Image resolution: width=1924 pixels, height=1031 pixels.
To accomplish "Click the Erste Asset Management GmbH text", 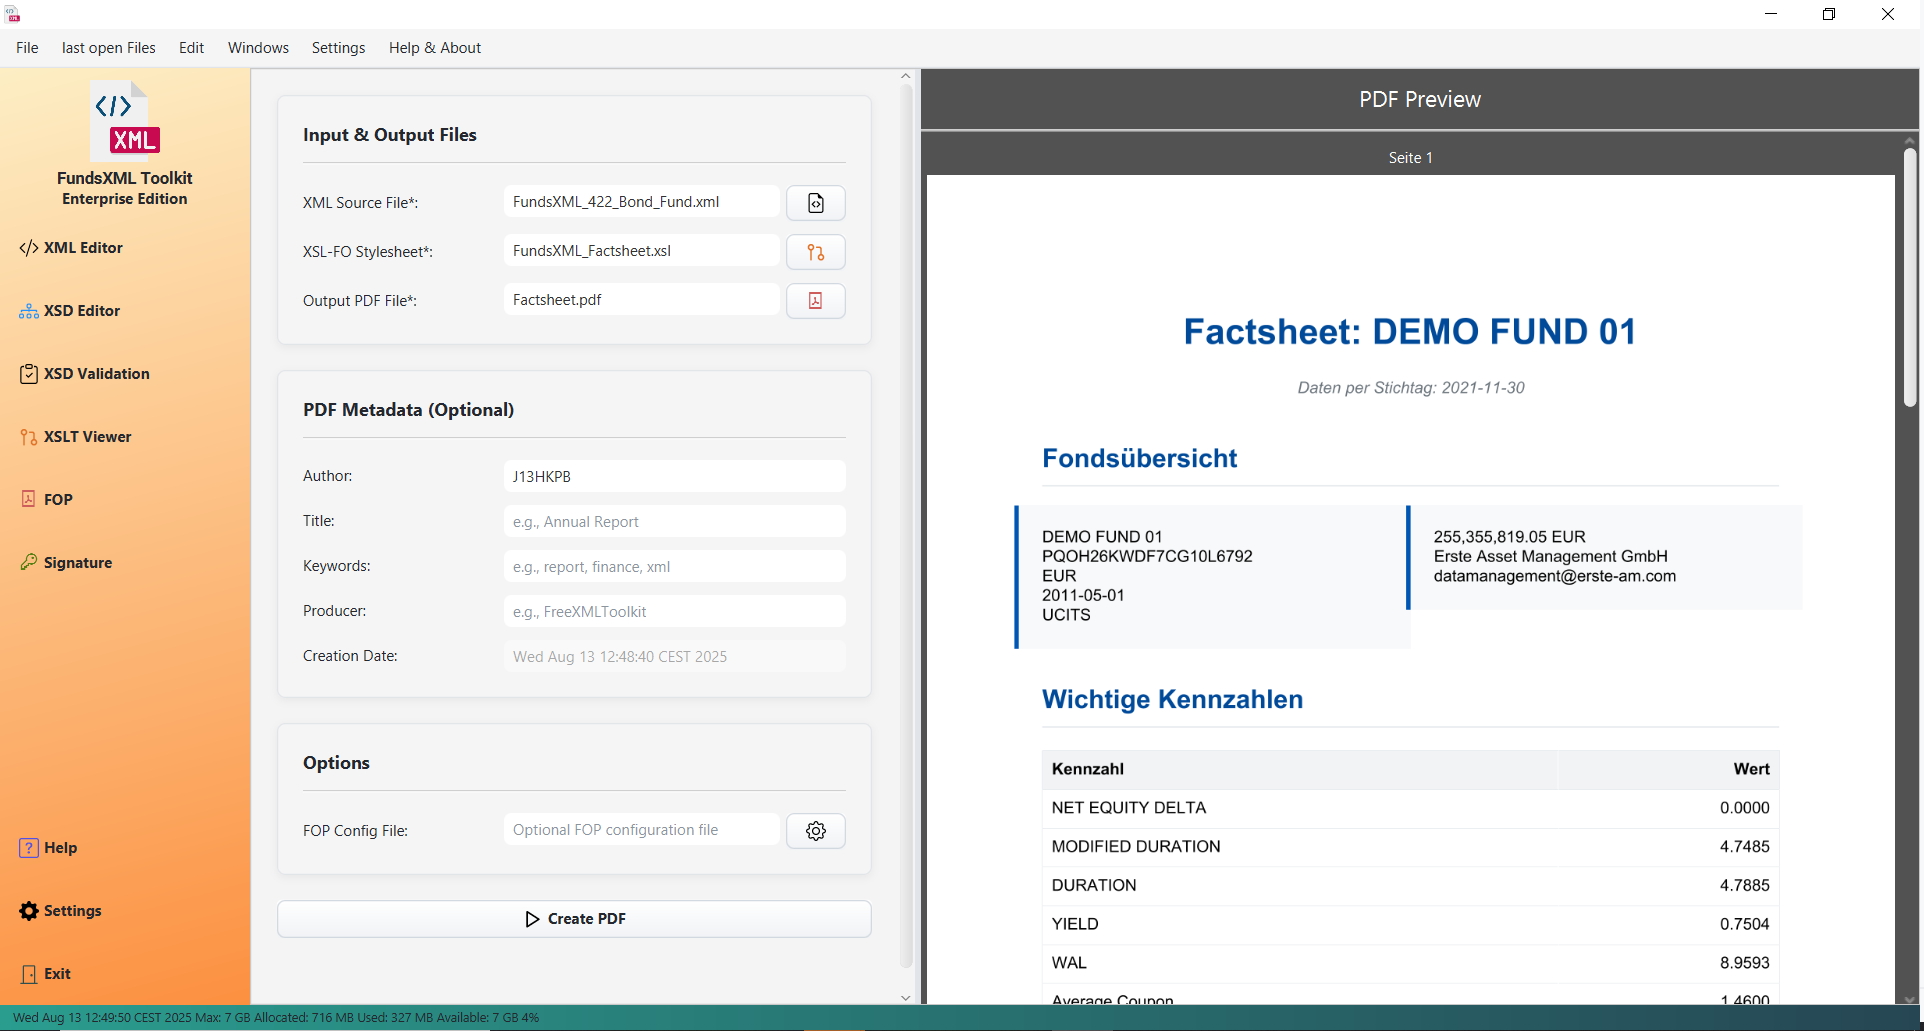I will 1550,556.
